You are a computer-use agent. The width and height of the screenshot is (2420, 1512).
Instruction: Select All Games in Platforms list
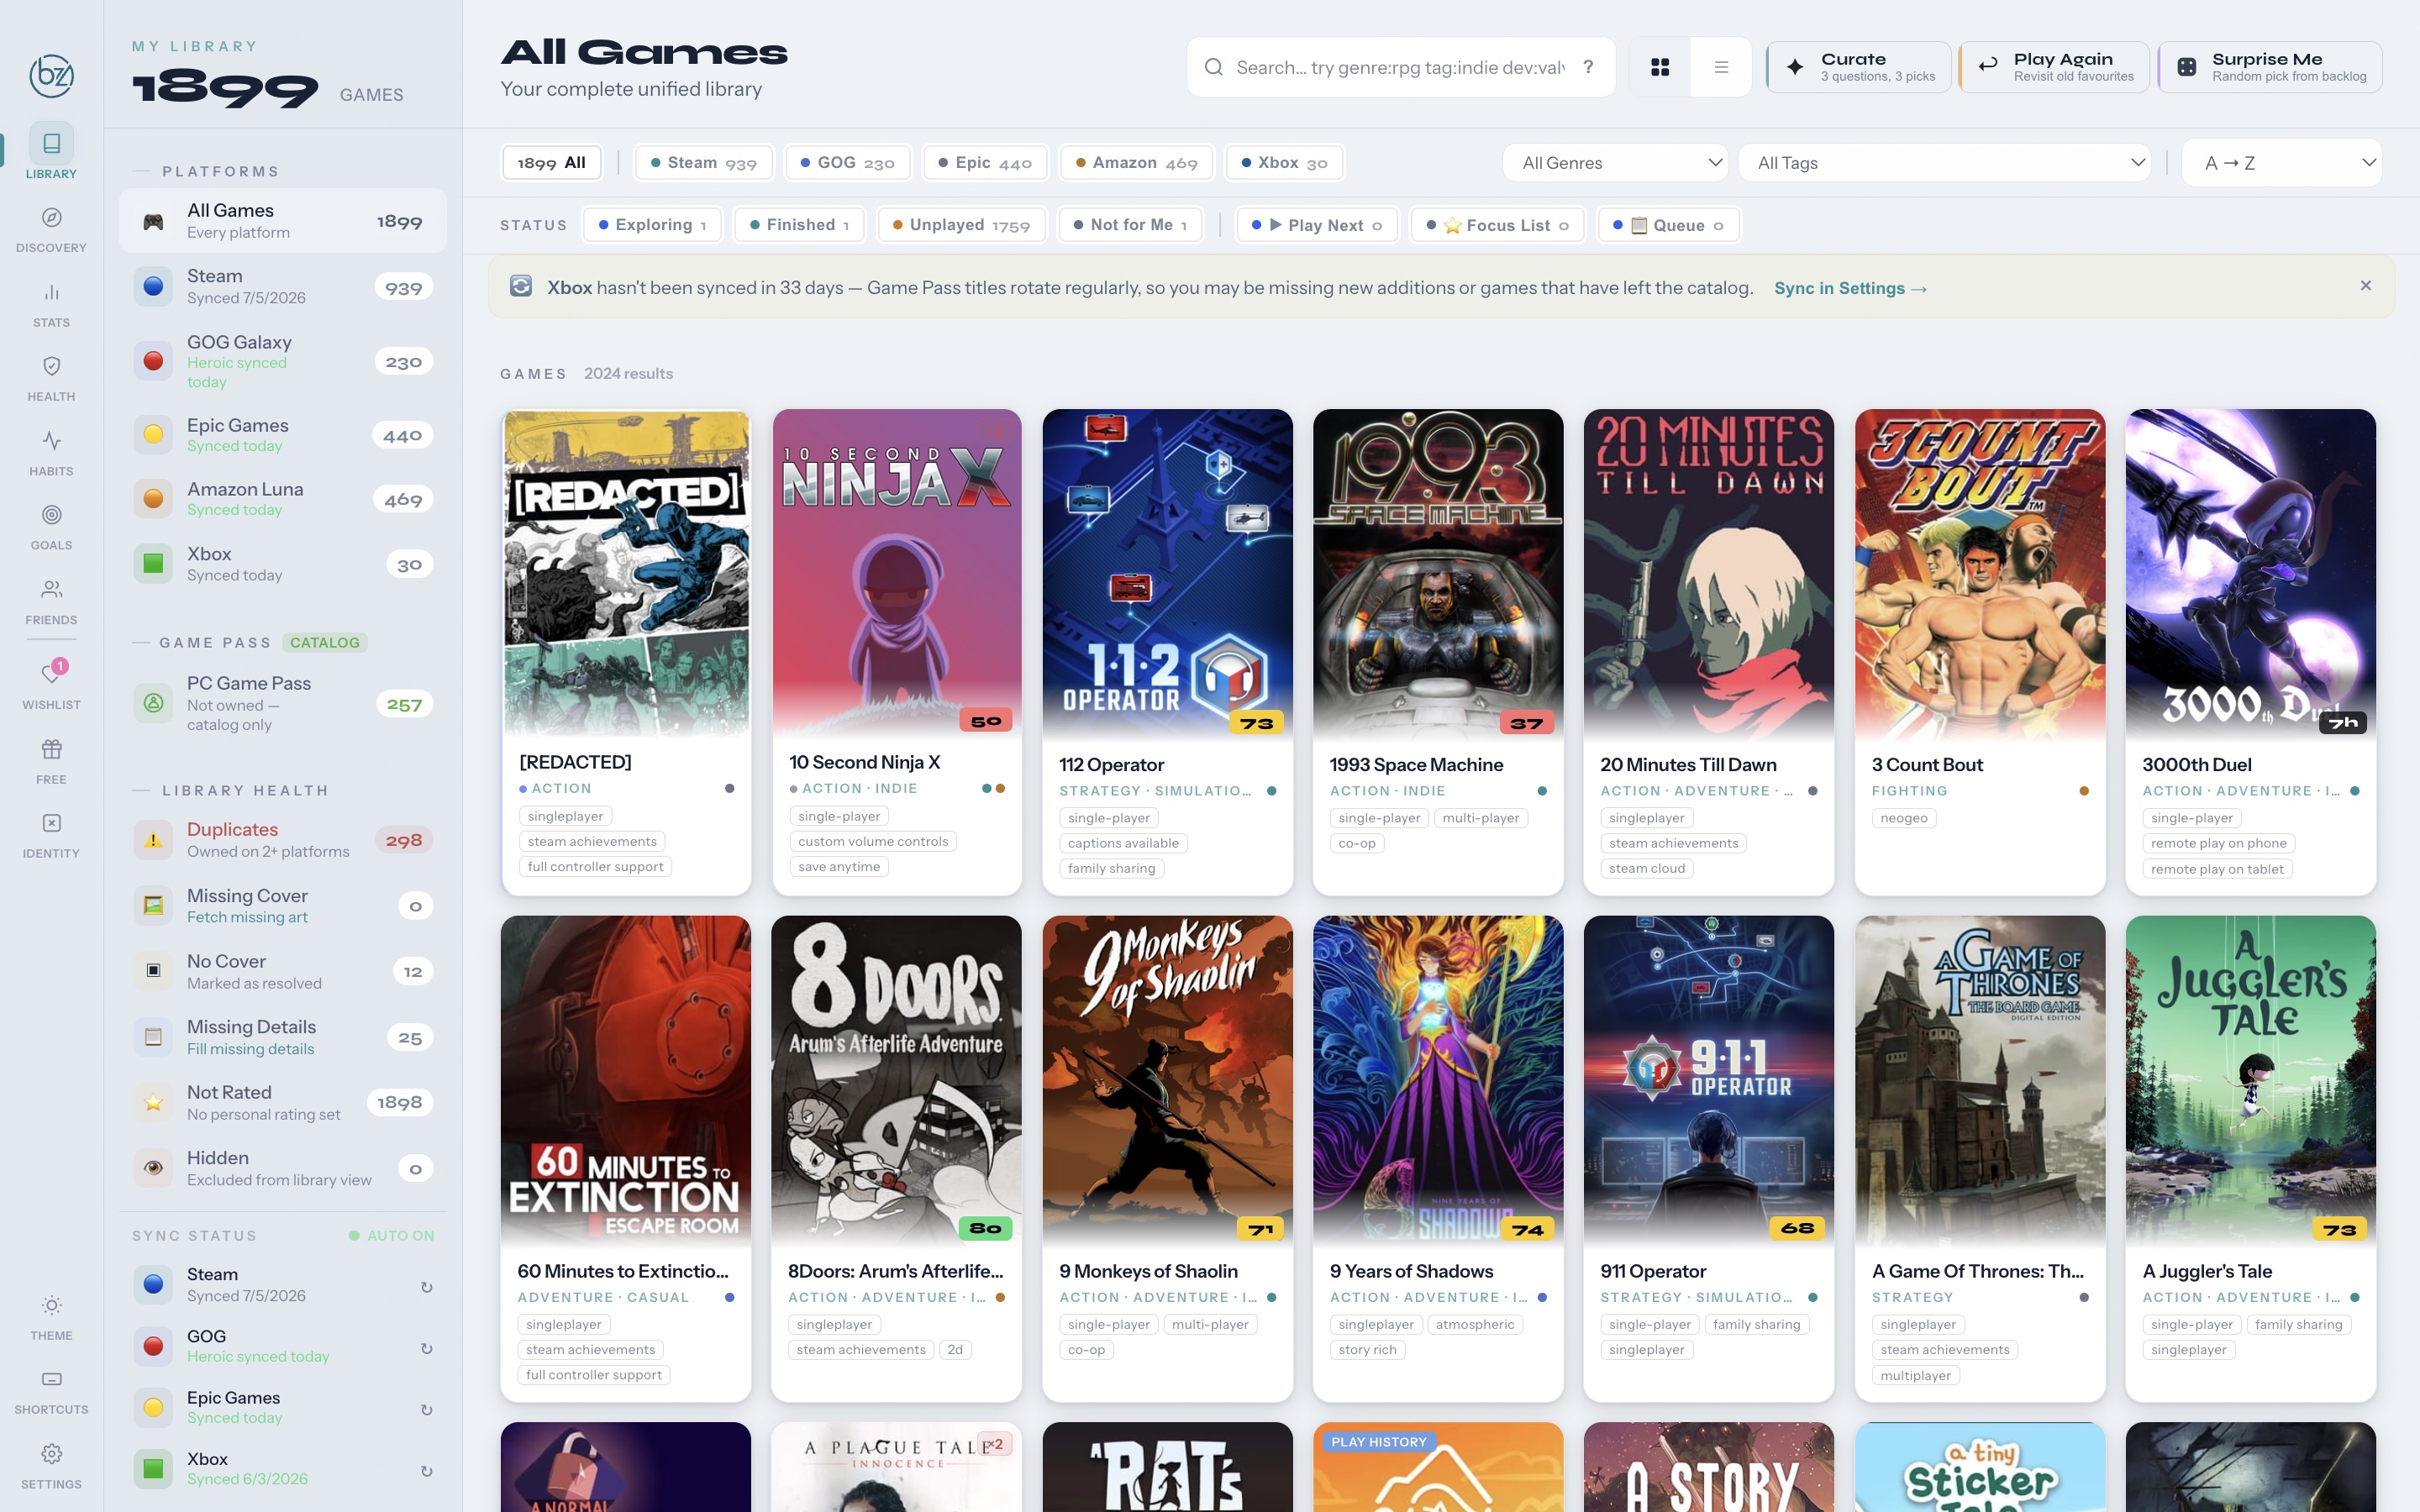pos(283,221)
